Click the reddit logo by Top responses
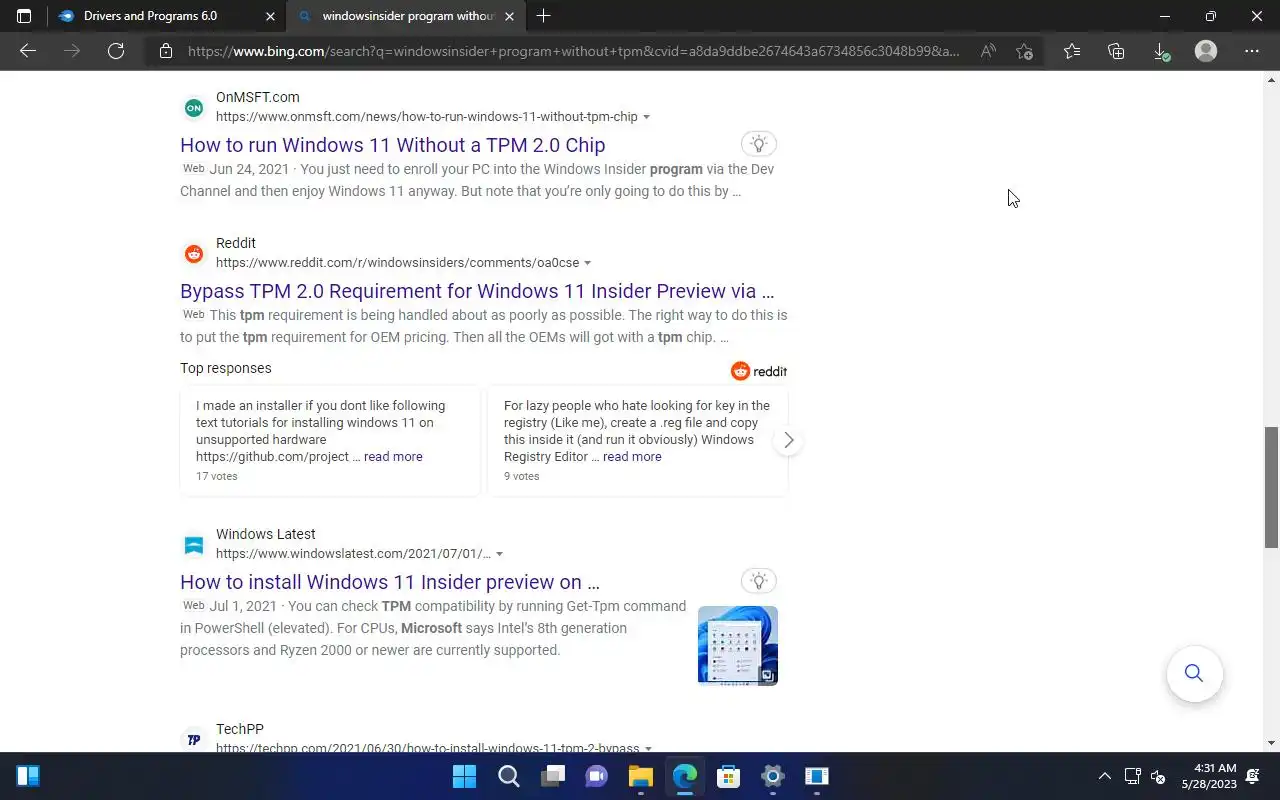1280x800 pixels. pos(759,371)
